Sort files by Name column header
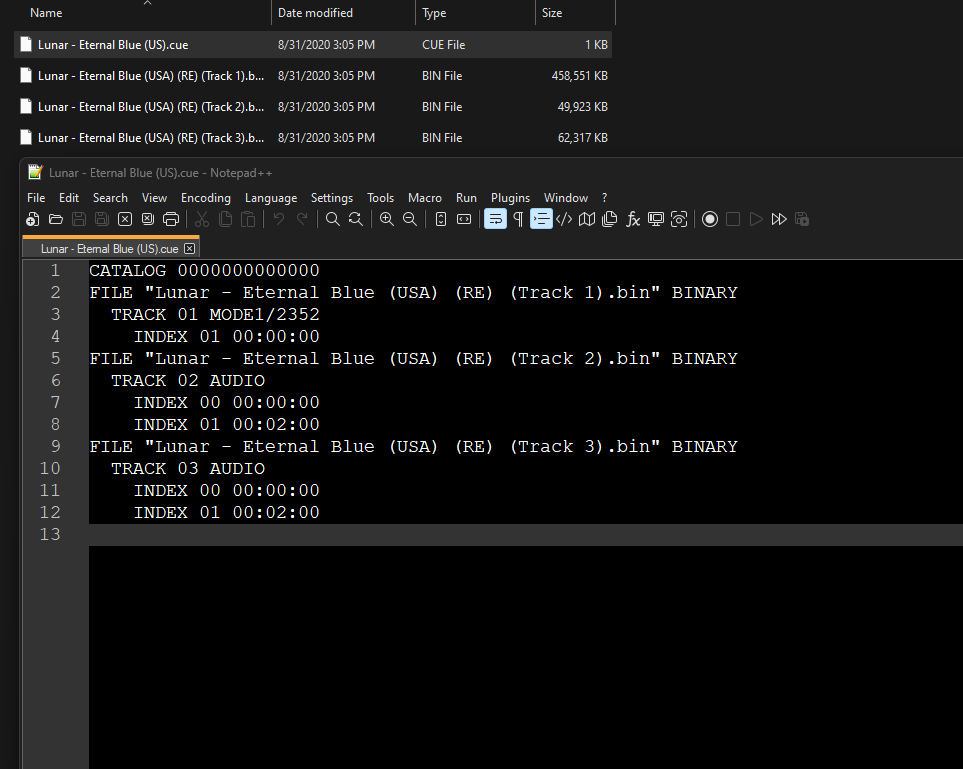 coord(46,13)
